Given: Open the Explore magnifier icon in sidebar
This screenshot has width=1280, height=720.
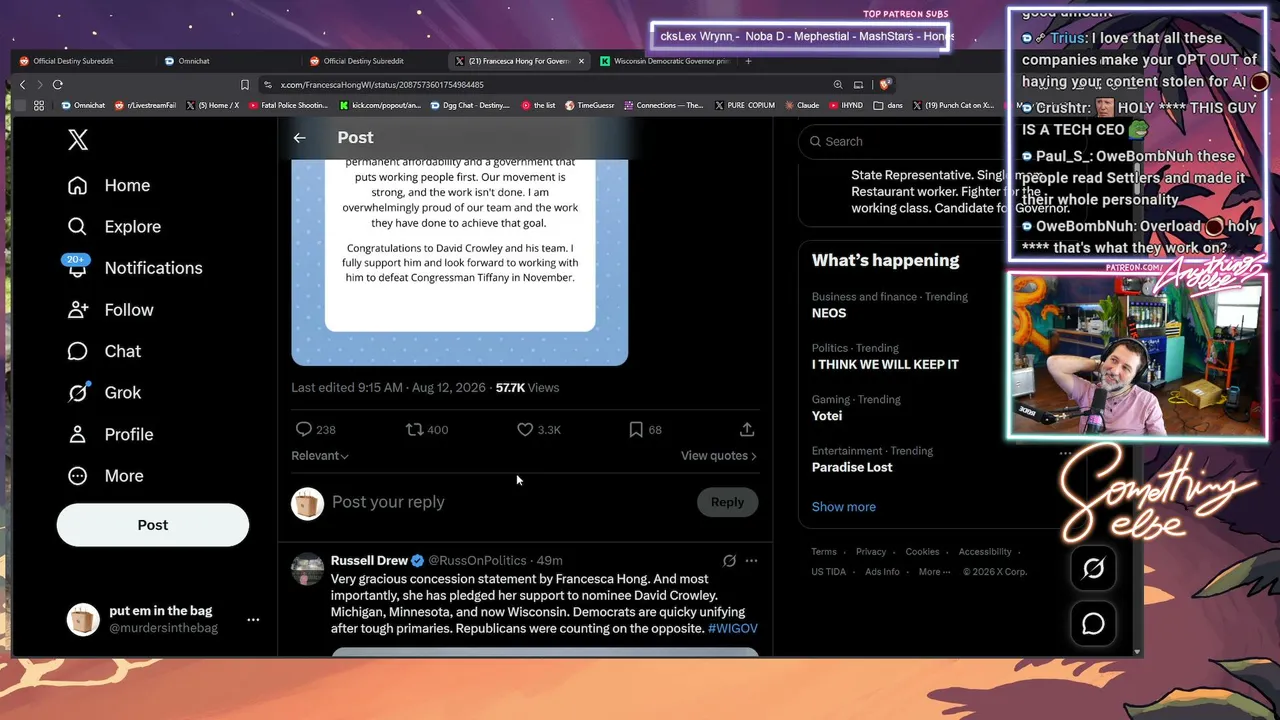Looking at the screenshot, I should [78, 227].
